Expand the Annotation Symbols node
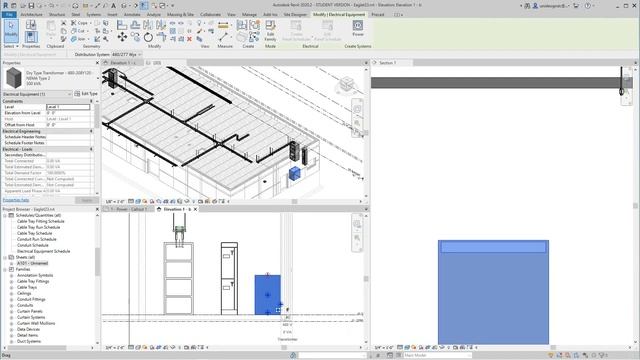The height and width of the screenshot is (360, 640). tap(11, 276)
